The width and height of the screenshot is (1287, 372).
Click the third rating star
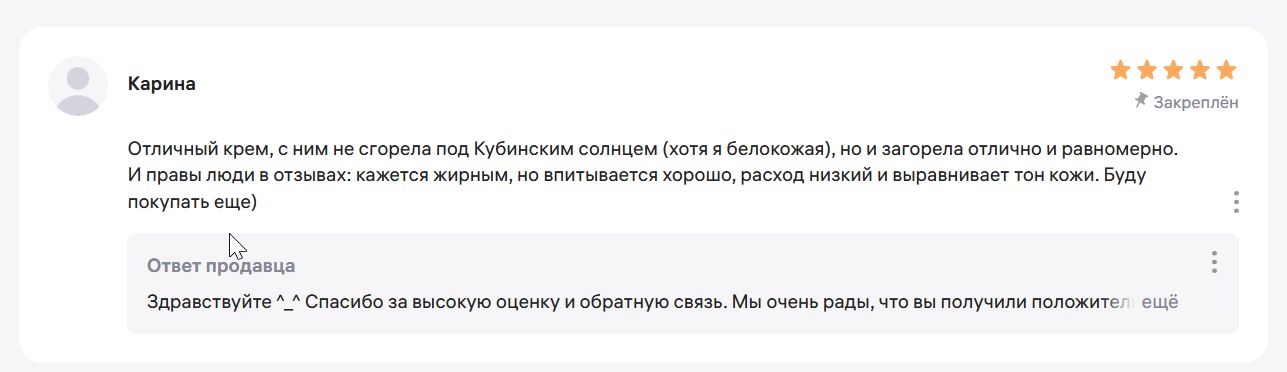[x=1174, y=70]
